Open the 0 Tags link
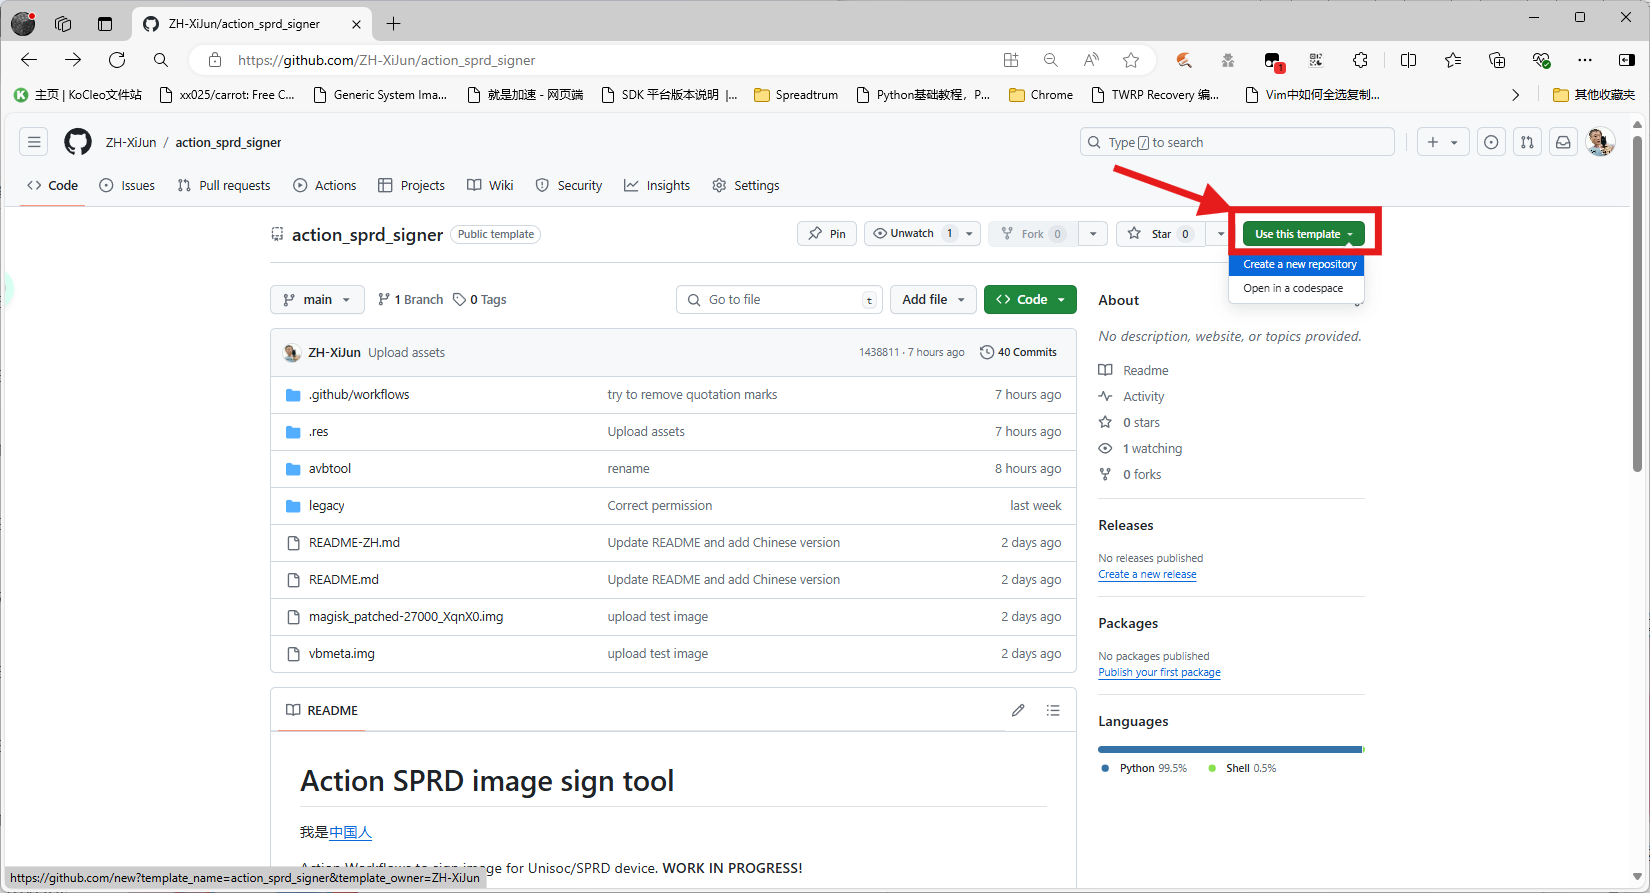The width and height of the screenshot is (1650, 893). click(480, 300)
